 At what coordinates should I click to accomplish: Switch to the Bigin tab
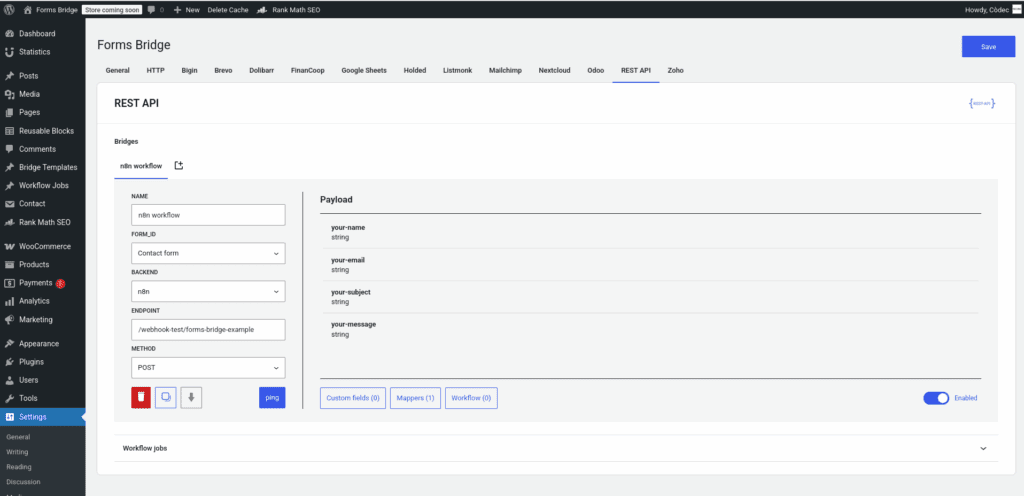189,70
